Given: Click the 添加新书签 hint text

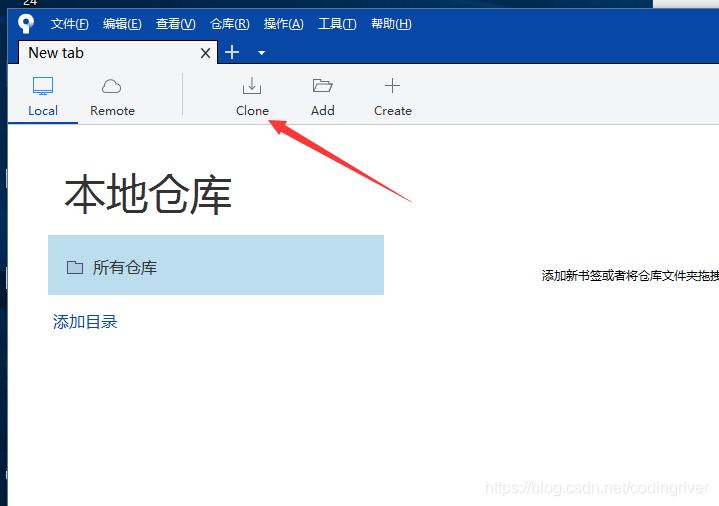Looking at the screenshot, I should point(630,275).
